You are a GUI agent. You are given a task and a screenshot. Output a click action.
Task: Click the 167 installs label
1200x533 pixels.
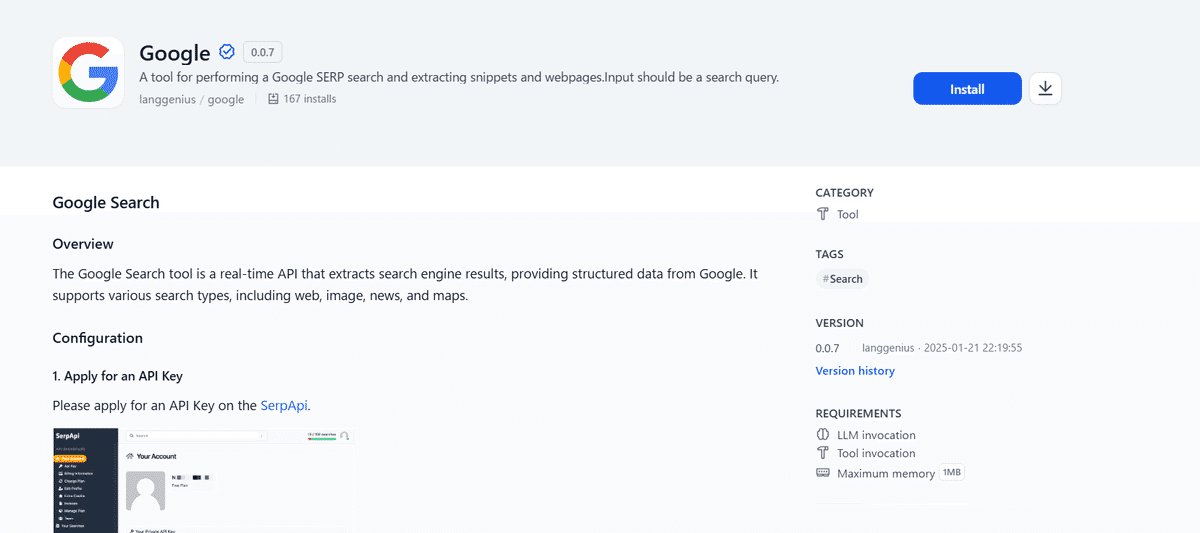click(310, 99)
